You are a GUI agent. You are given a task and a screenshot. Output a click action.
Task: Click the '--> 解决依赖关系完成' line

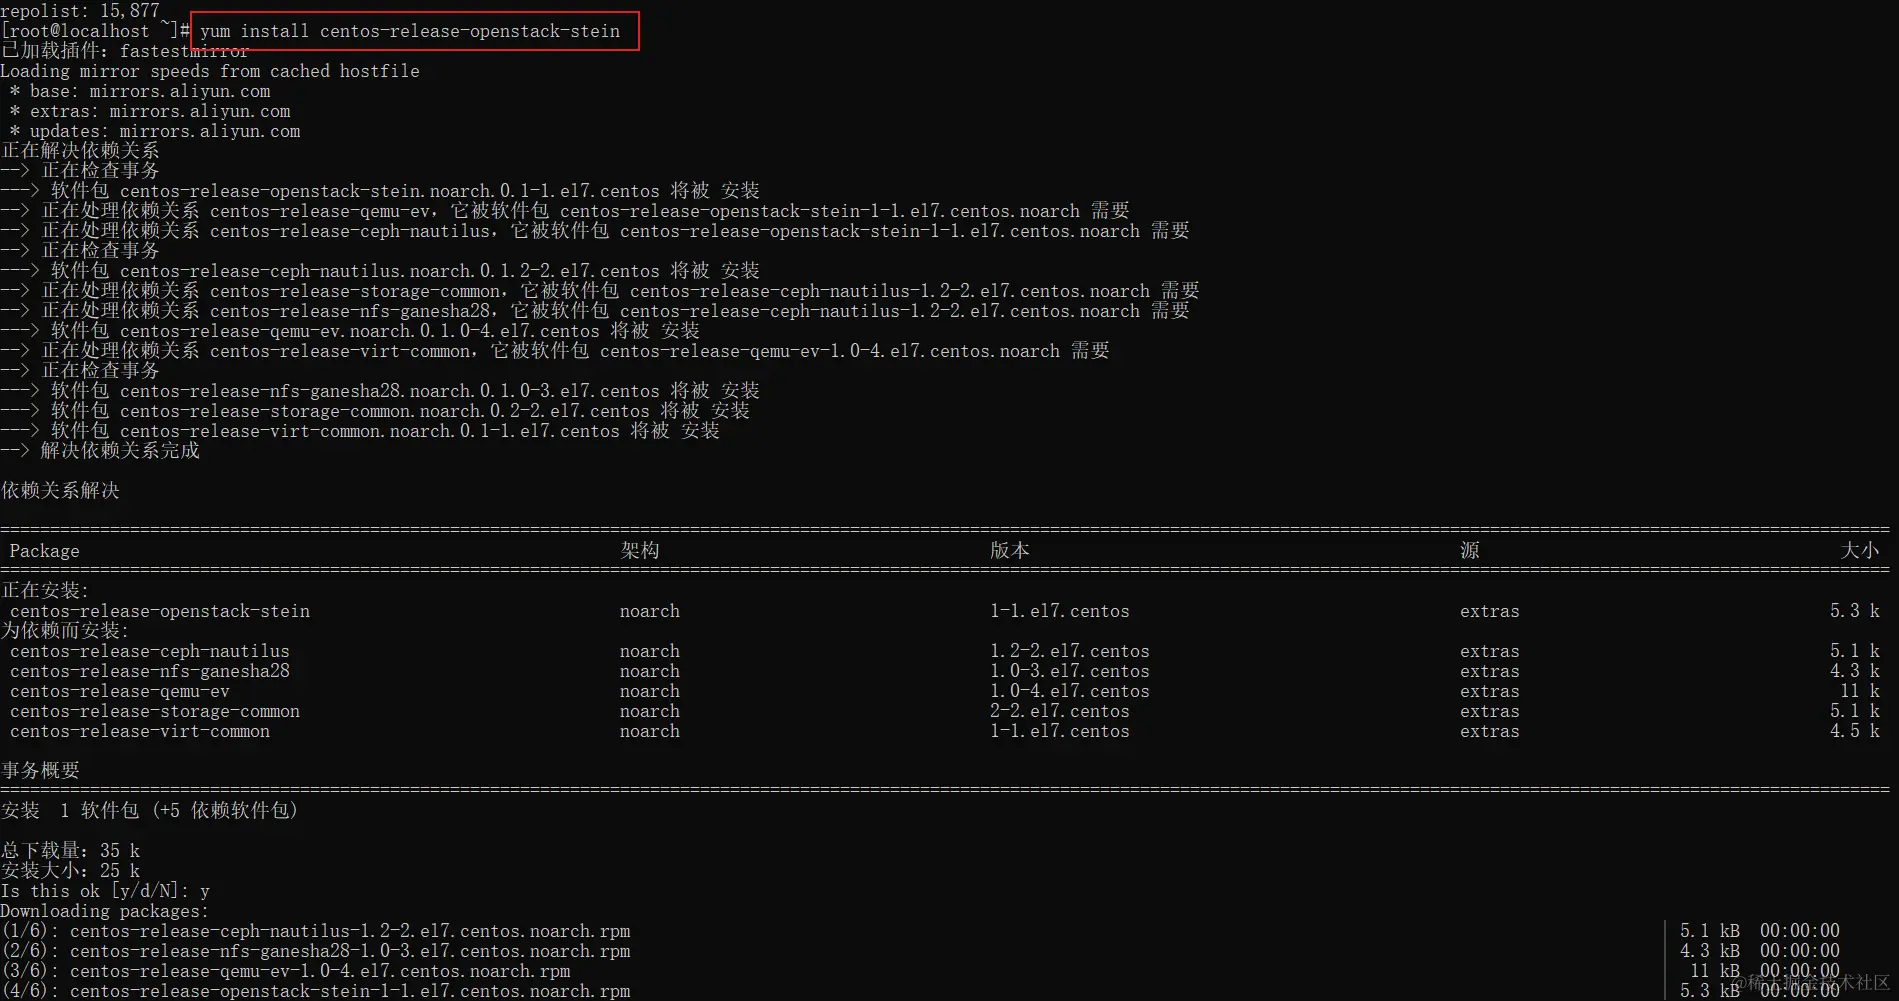[x=100, y=451]
